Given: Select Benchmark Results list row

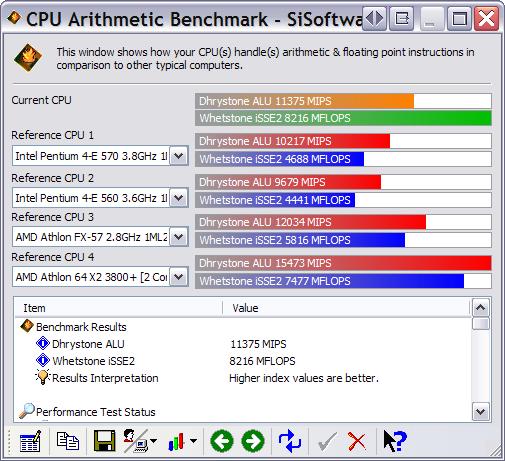Looking at the screenshot, I should (x=243, y=327).
